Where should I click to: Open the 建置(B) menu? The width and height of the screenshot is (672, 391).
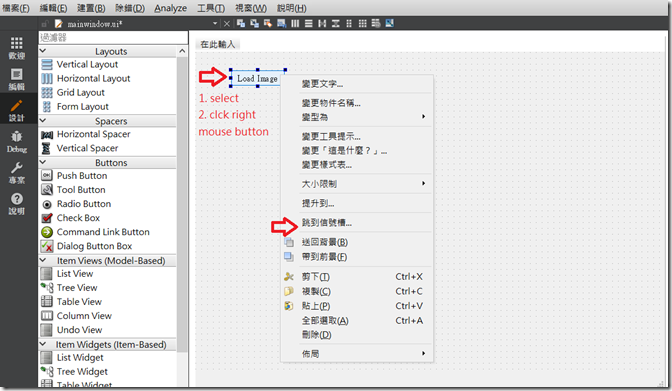point(91,8)
